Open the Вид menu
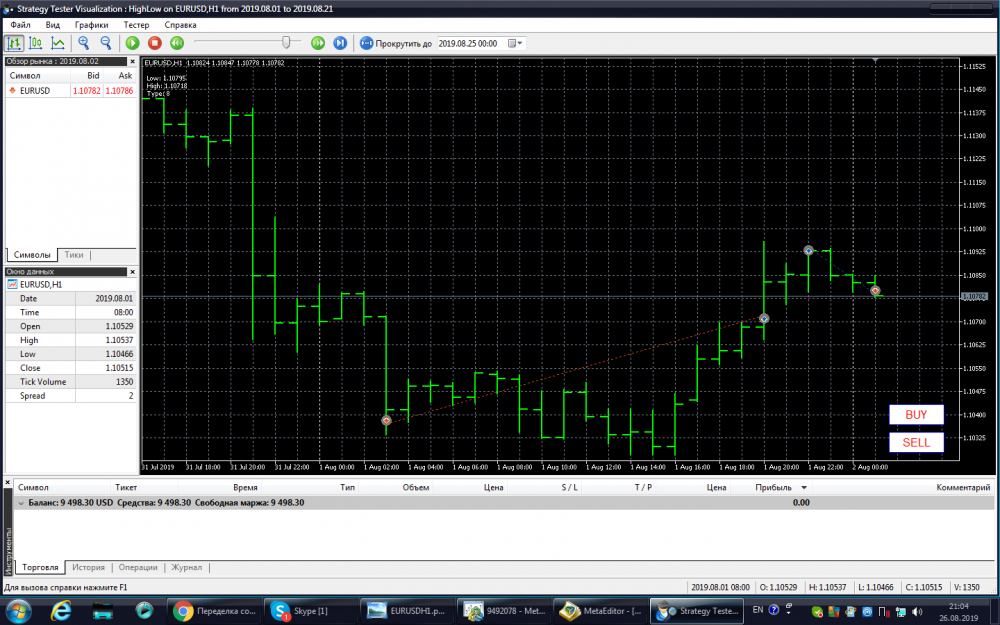This screenshot has width=1000, height=625. point(53,25)
